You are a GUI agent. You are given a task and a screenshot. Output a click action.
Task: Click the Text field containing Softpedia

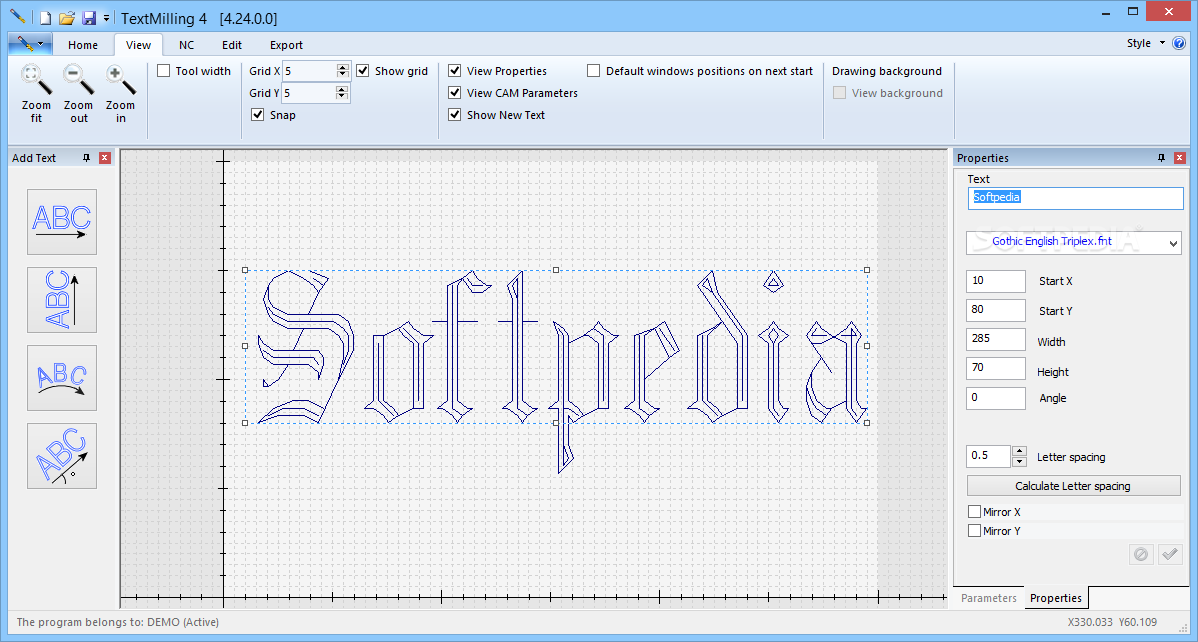pos(1076,198)
